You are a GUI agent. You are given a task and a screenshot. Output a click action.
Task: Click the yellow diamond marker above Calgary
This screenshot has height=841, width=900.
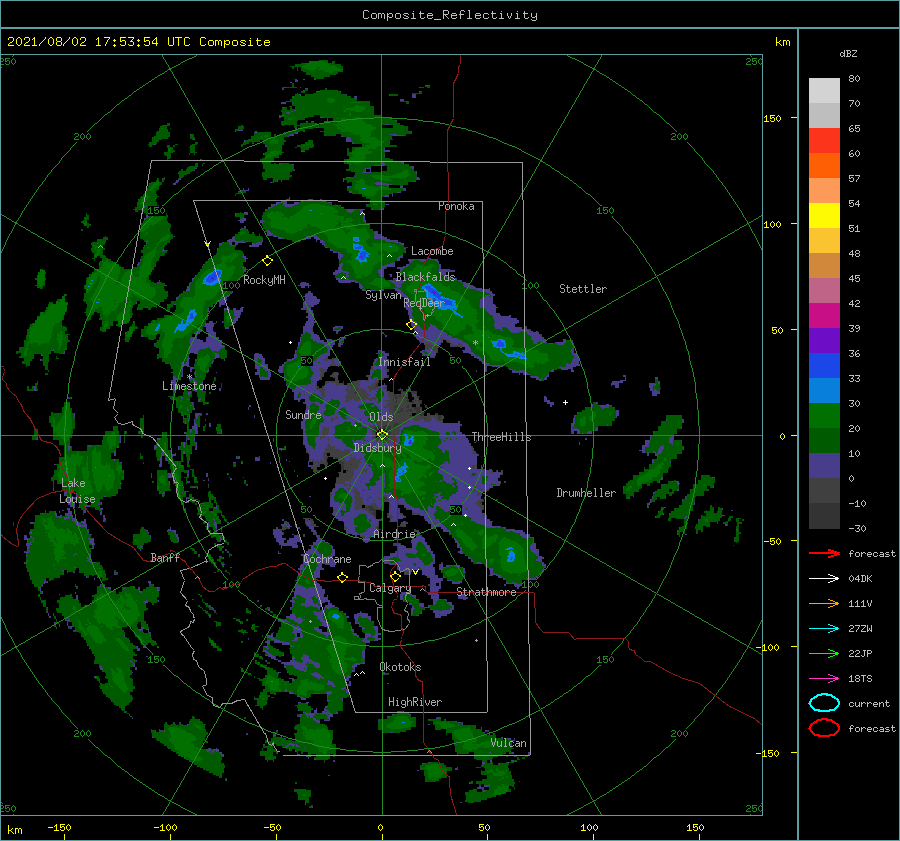[x=395, y=576]
